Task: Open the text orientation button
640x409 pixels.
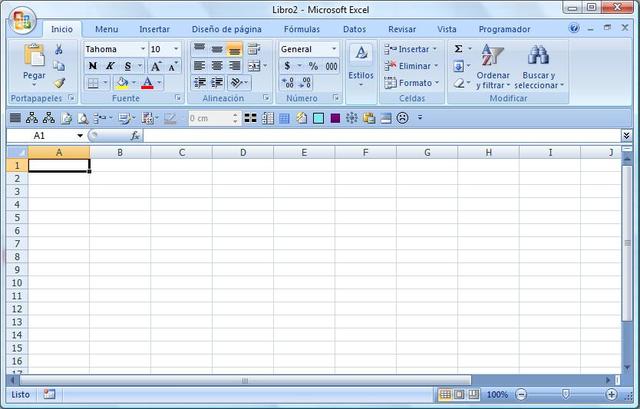Action: tap(239, 83)
